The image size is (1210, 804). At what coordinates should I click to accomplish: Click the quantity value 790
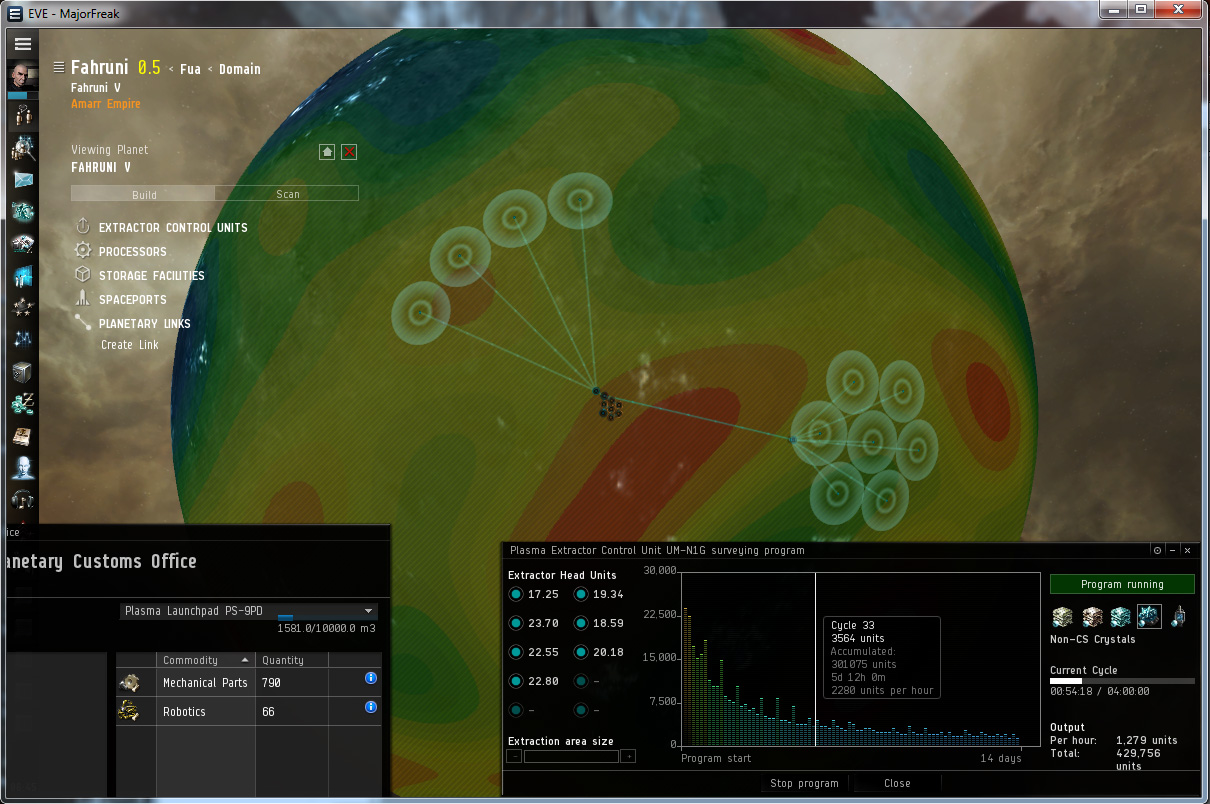[x=271, y=683]
